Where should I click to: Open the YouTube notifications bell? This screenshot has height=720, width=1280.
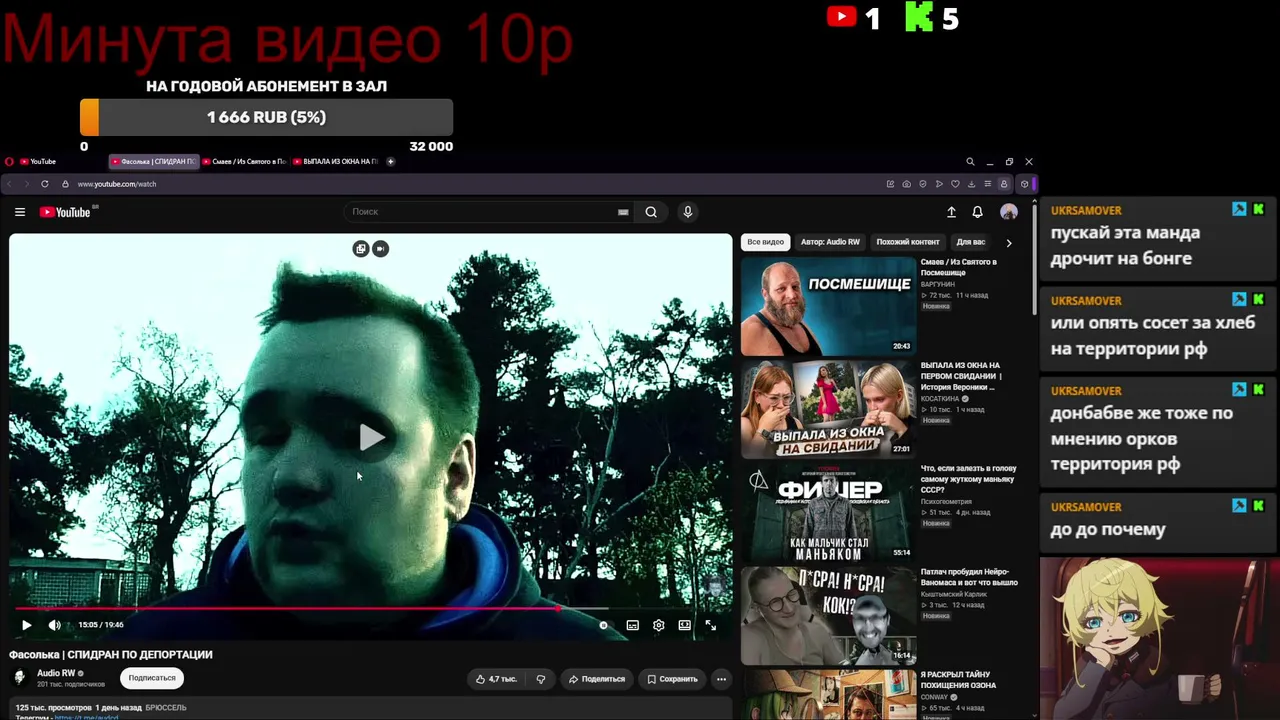click(977, 212)
